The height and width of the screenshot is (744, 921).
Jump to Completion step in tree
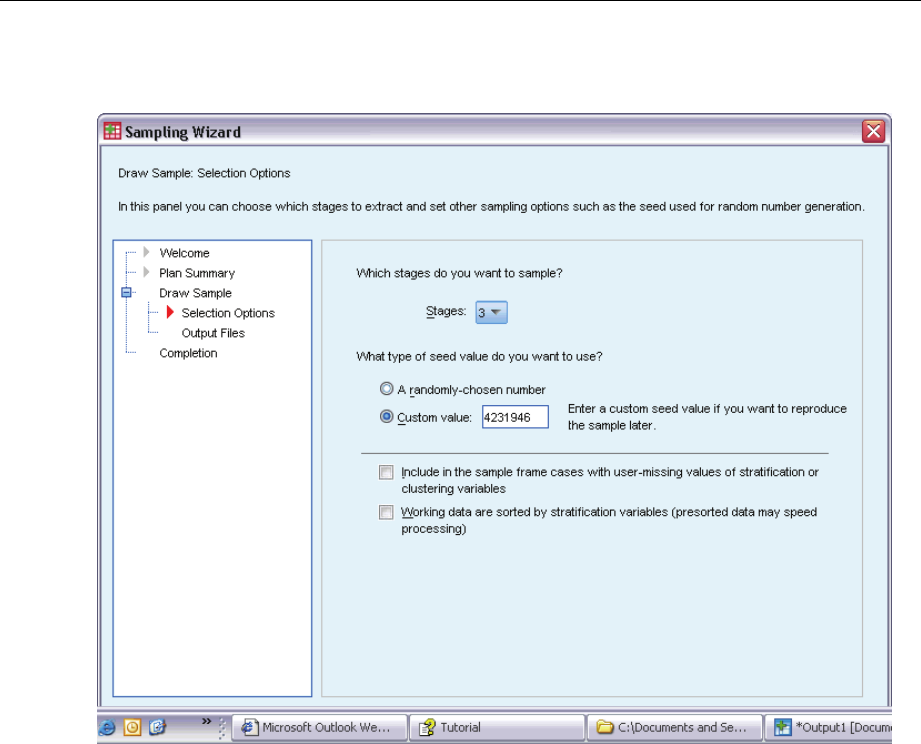click(x=189, y=353)
